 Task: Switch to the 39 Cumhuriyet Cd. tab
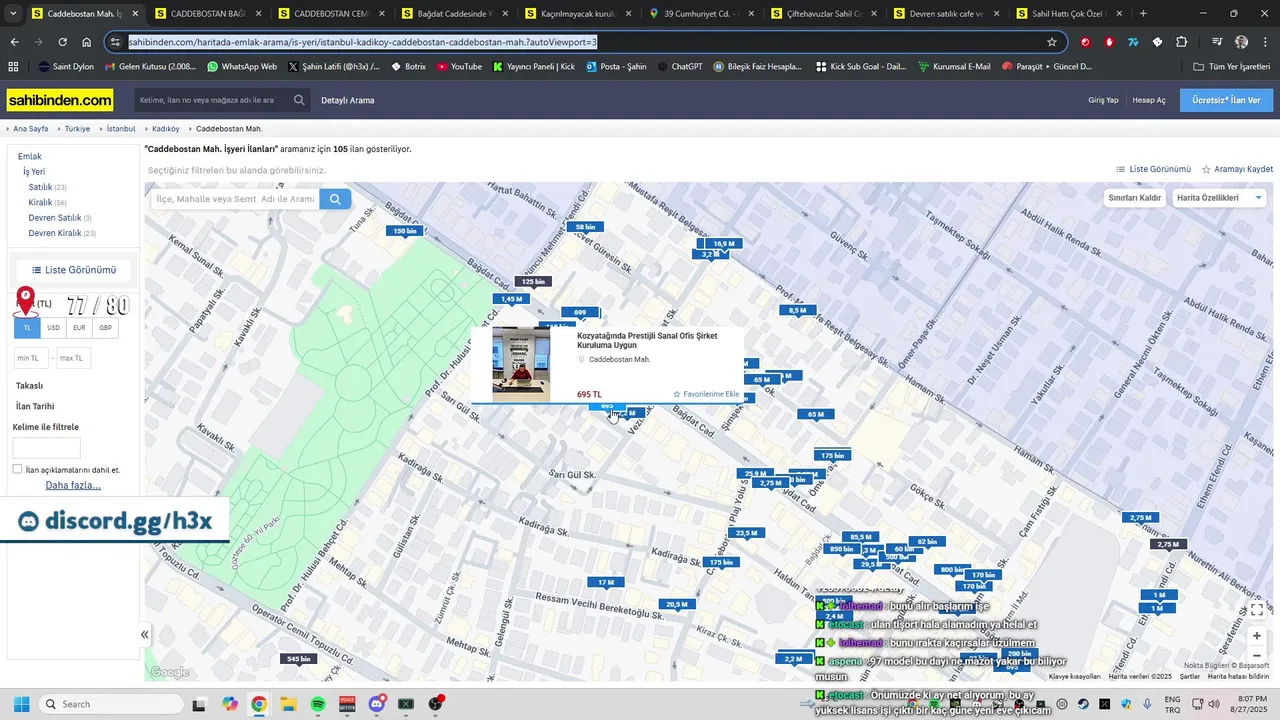pos(701,14)
